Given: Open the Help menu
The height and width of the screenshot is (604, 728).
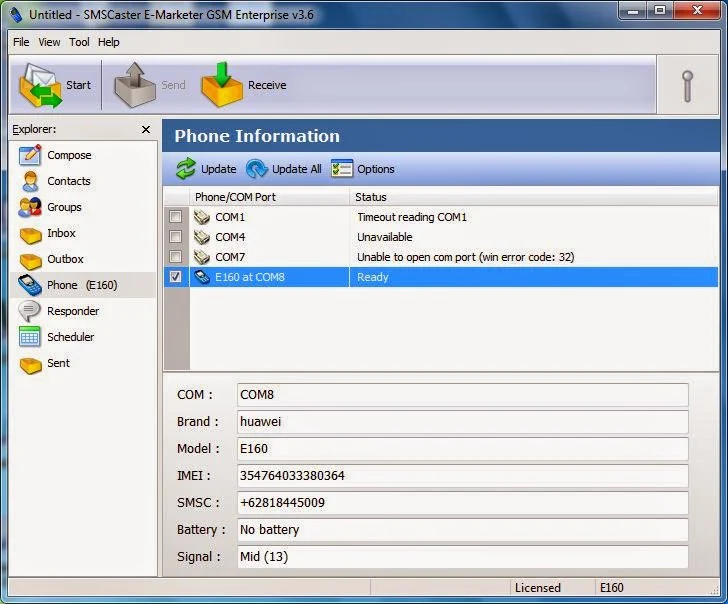Looking at the screenshot, I should pos(109,42).
